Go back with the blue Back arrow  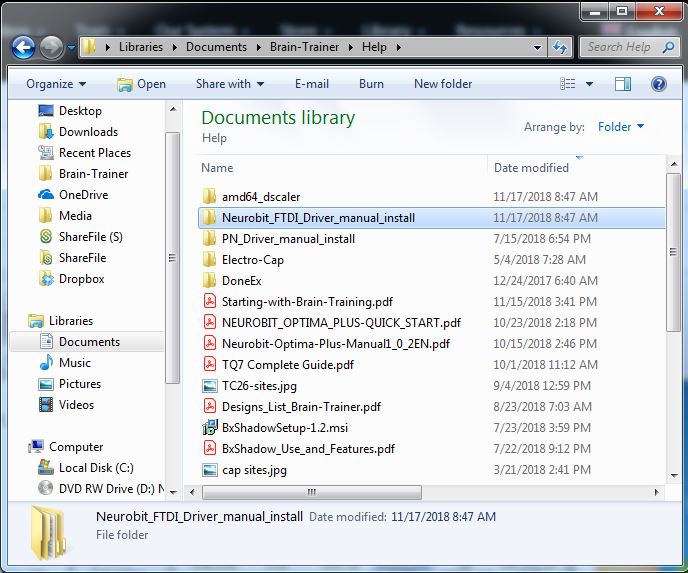point(23,47)
